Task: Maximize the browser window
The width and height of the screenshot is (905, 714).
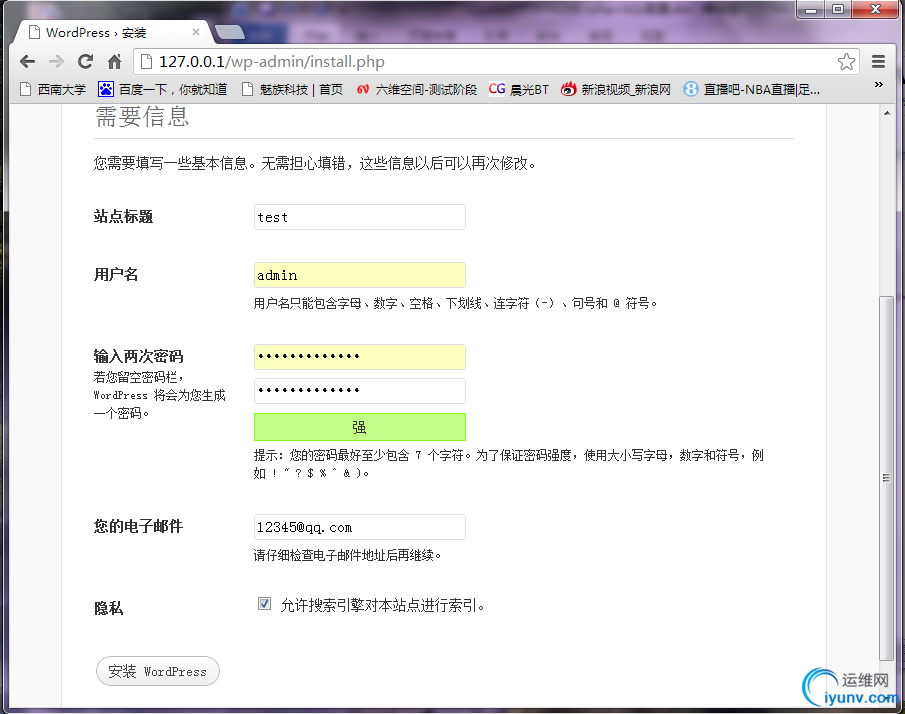Action: click(837, 9)
